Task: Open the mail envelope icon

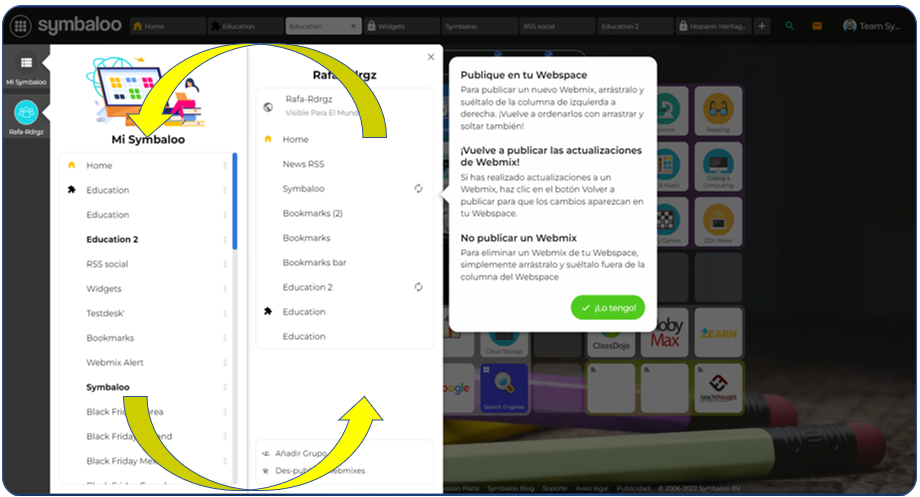Action: click(817, 26)
